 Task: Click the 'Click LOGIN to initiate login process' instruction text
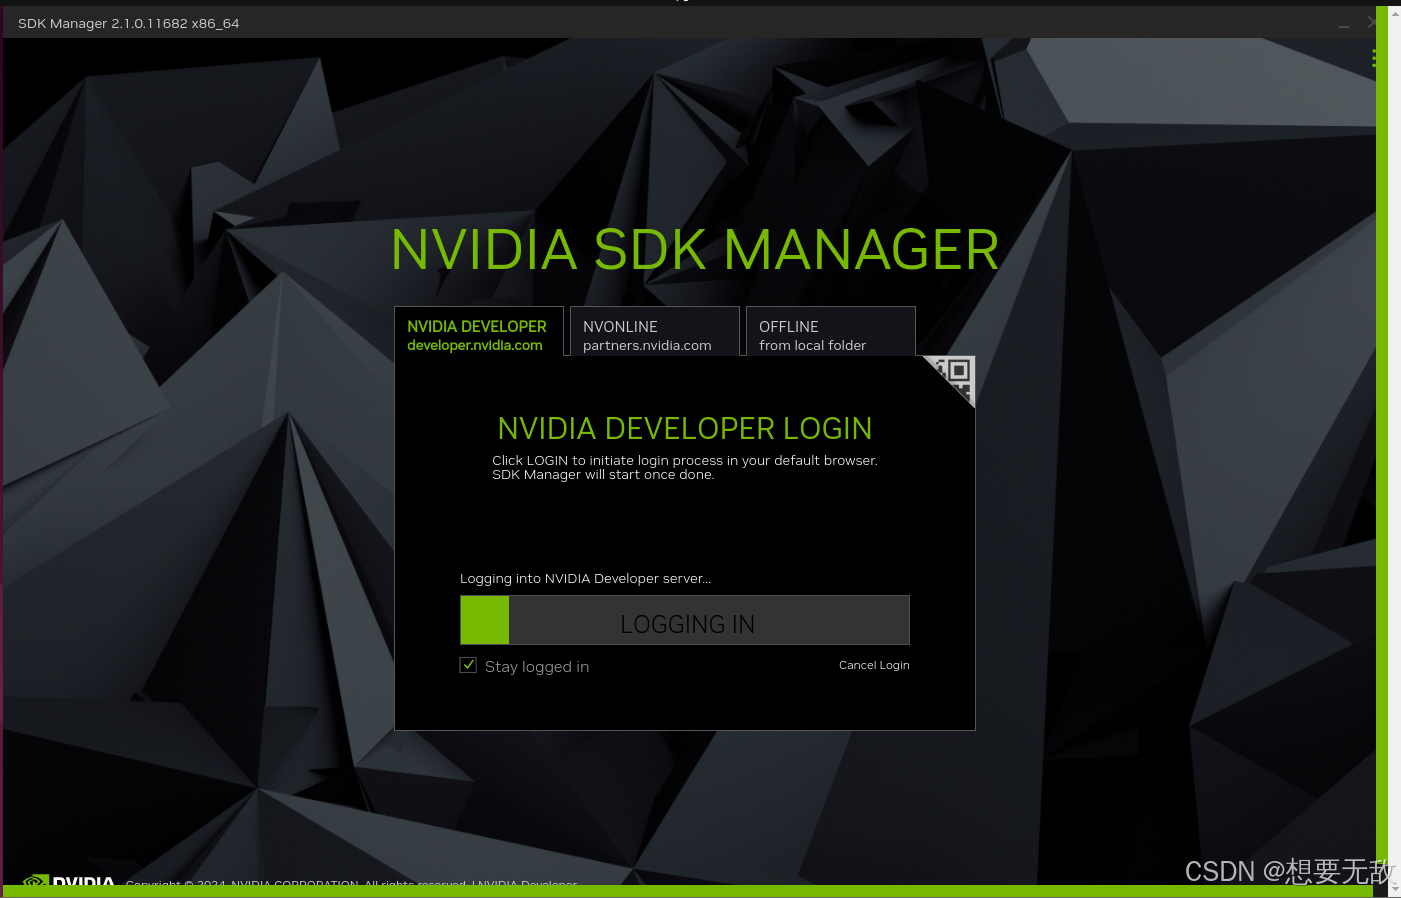pyautogui.click(x=685, y=467)
